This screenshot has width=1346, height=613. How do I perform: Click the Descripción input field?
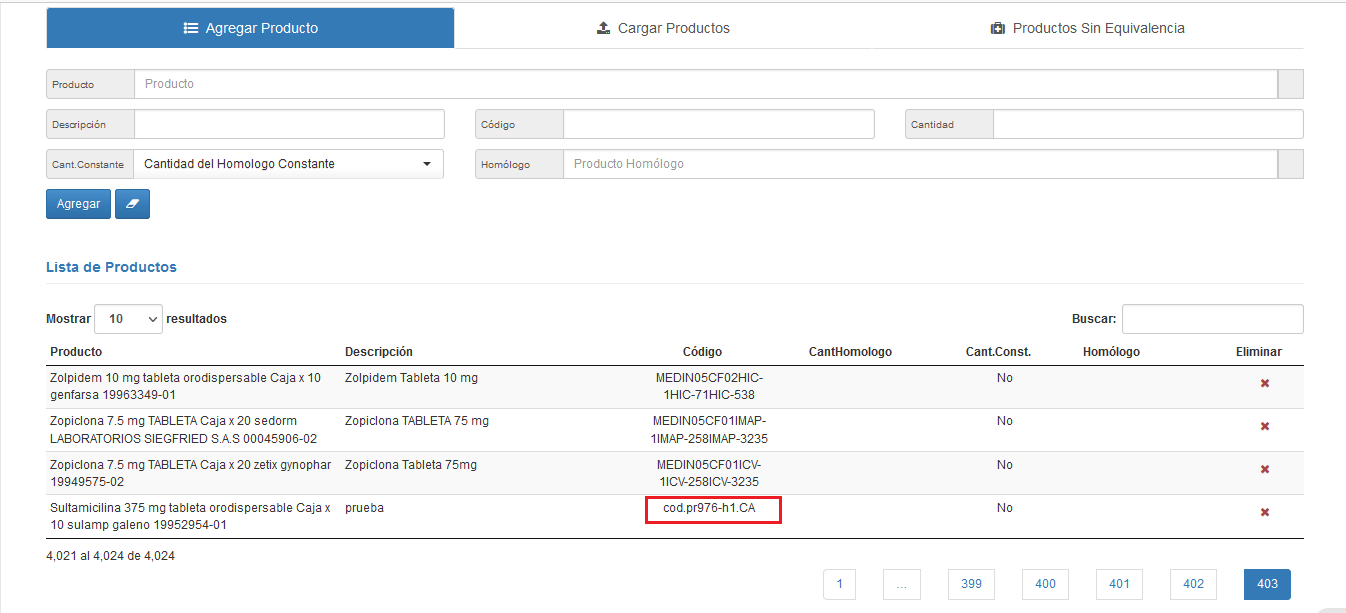(289, 124)
